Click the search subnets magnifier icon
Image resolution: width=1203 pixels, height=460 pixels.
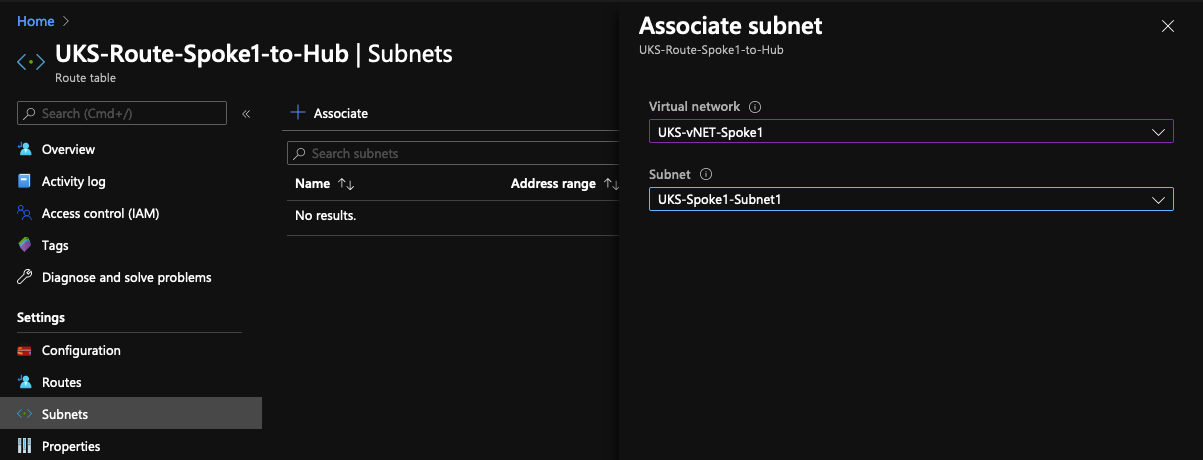point(299,154)
